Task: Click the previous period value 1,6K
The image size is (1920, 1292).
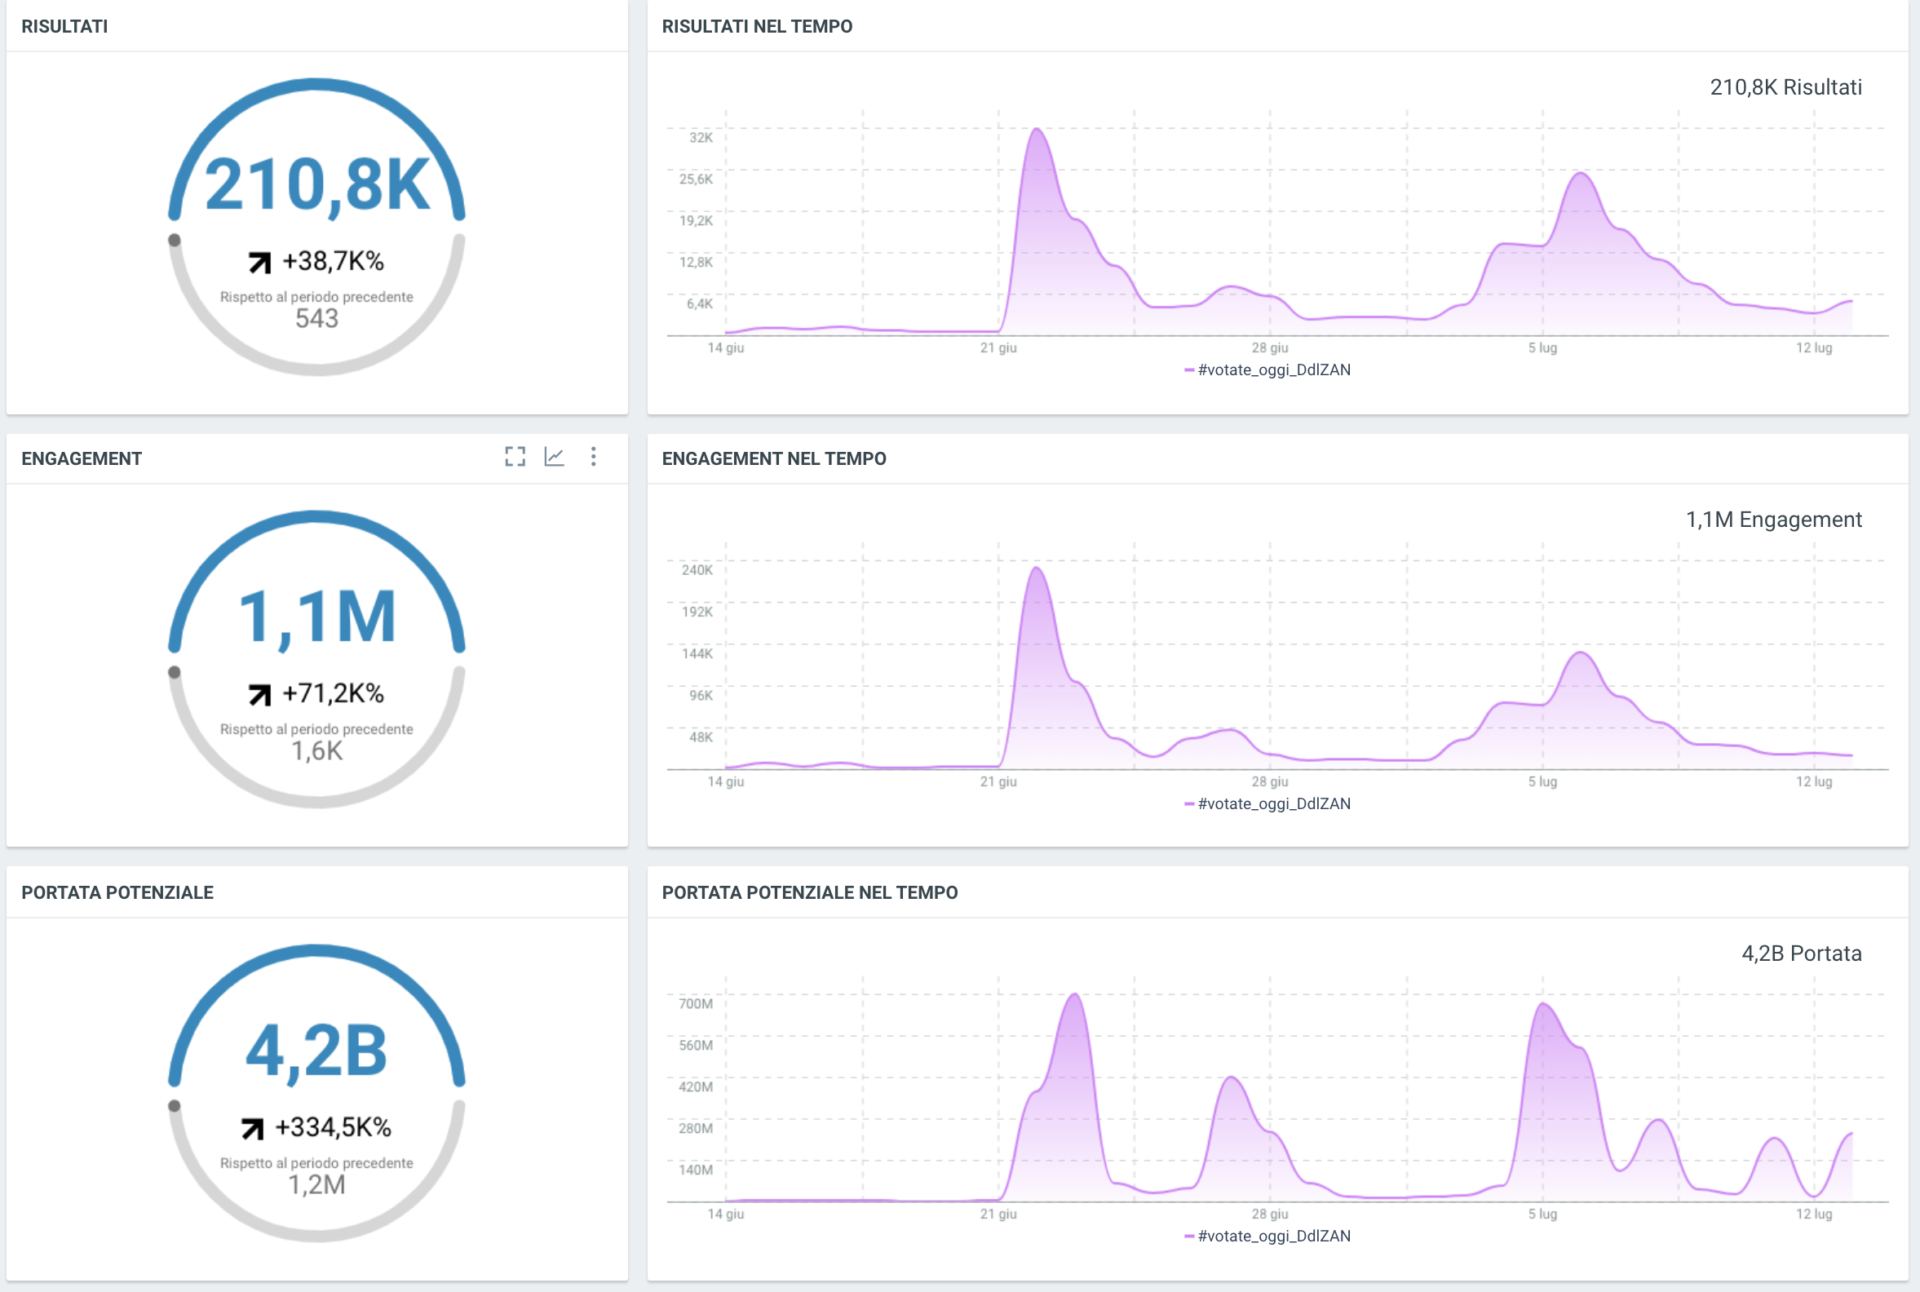Action: tap(317, 751)
